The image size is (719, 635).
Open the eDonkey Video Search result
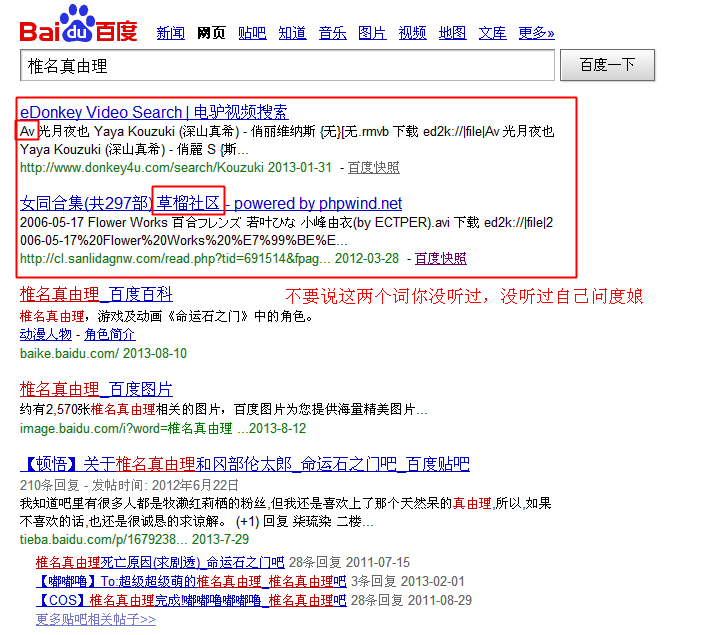(x=154, y=112)
